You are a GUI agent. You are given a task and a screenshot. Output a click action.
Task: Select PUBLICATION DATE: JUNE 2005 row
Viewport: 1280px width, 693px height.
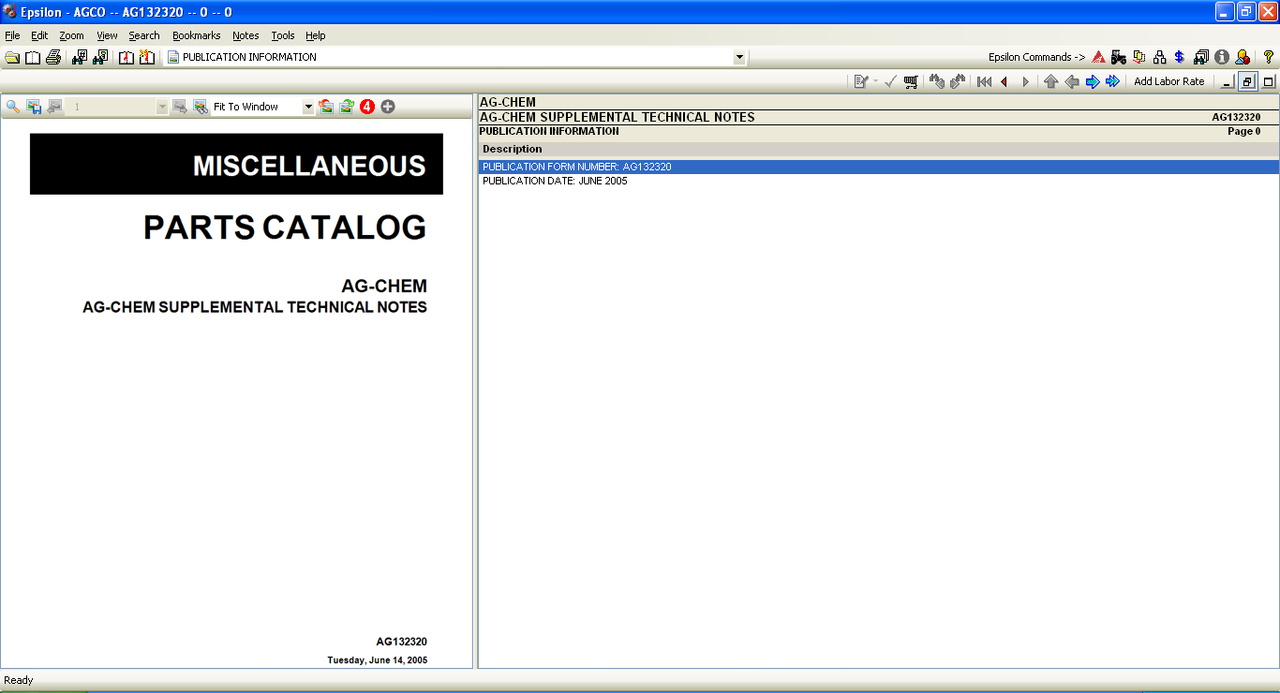pos(879,181)
